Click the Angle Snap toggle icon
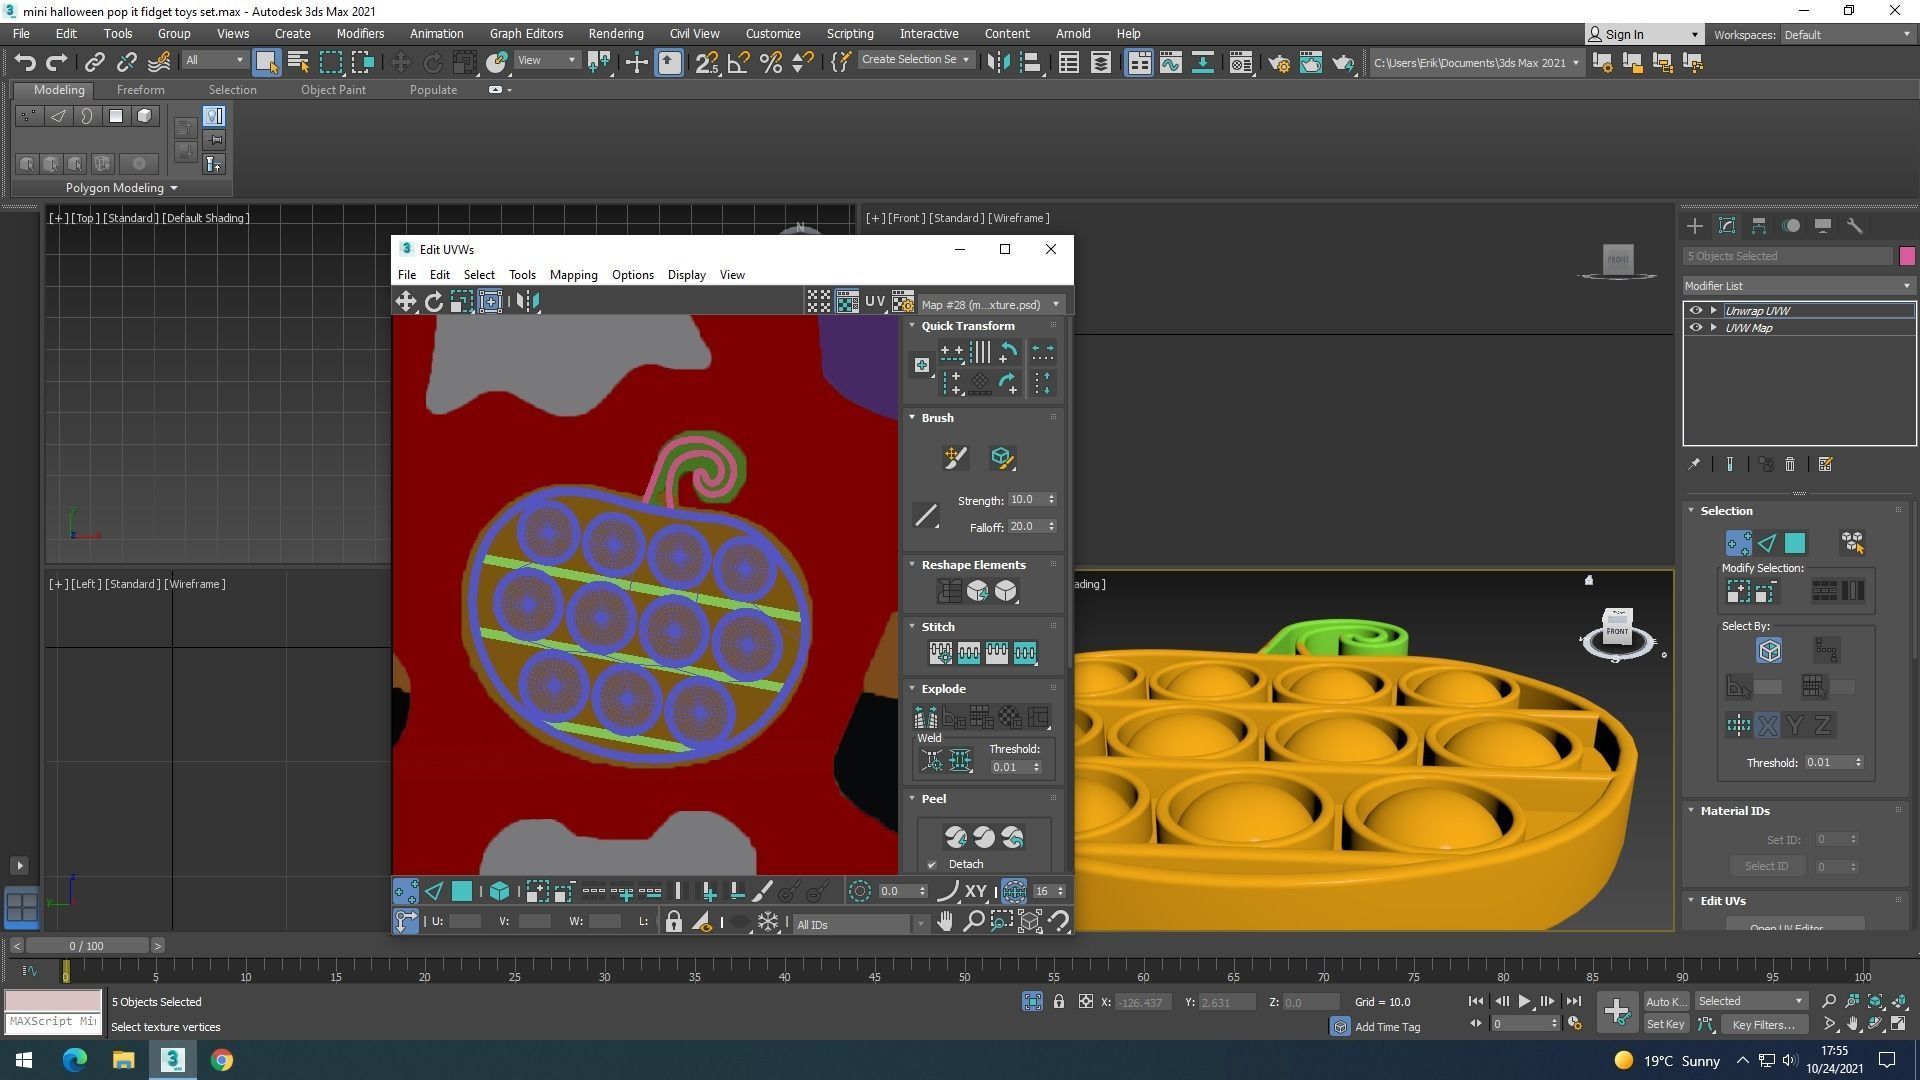This screenshot has height=1080, width=1920. [738, 62]
